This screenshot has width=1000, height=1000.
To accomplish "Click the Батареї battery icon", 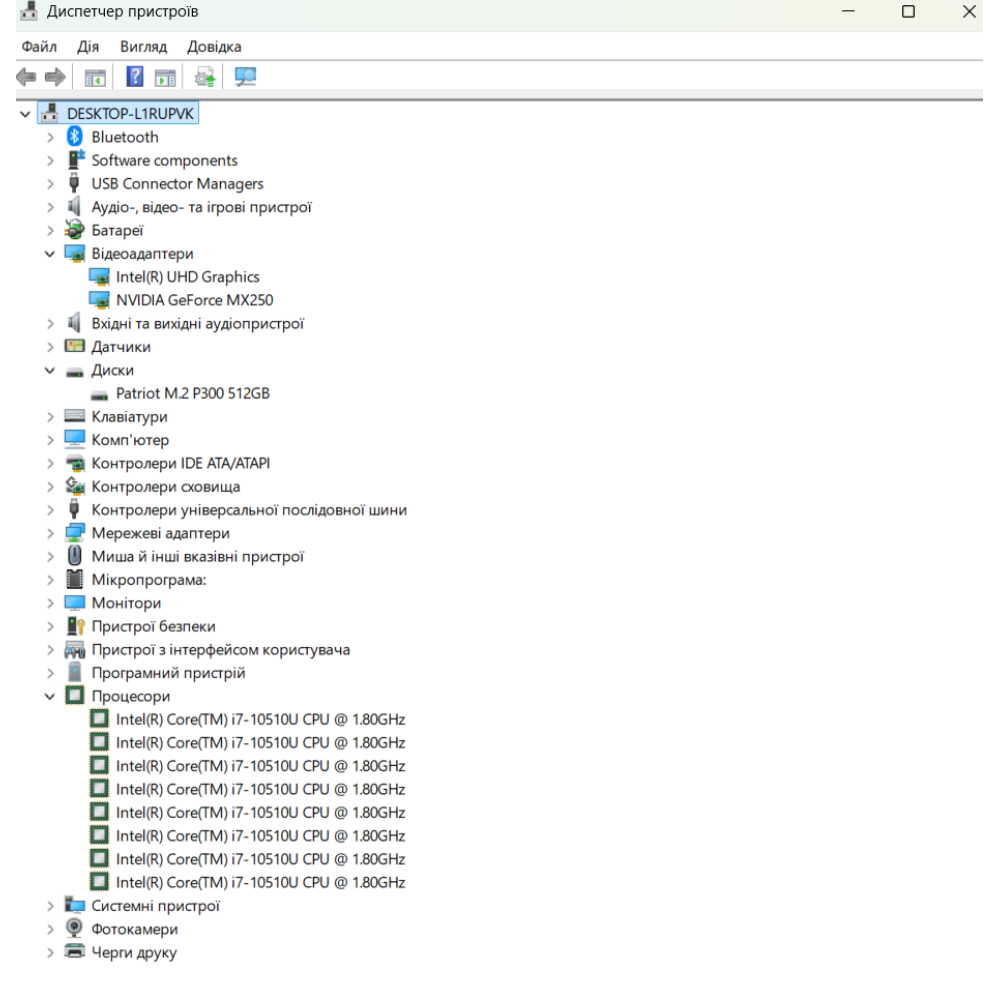I will tap(75, 230).
